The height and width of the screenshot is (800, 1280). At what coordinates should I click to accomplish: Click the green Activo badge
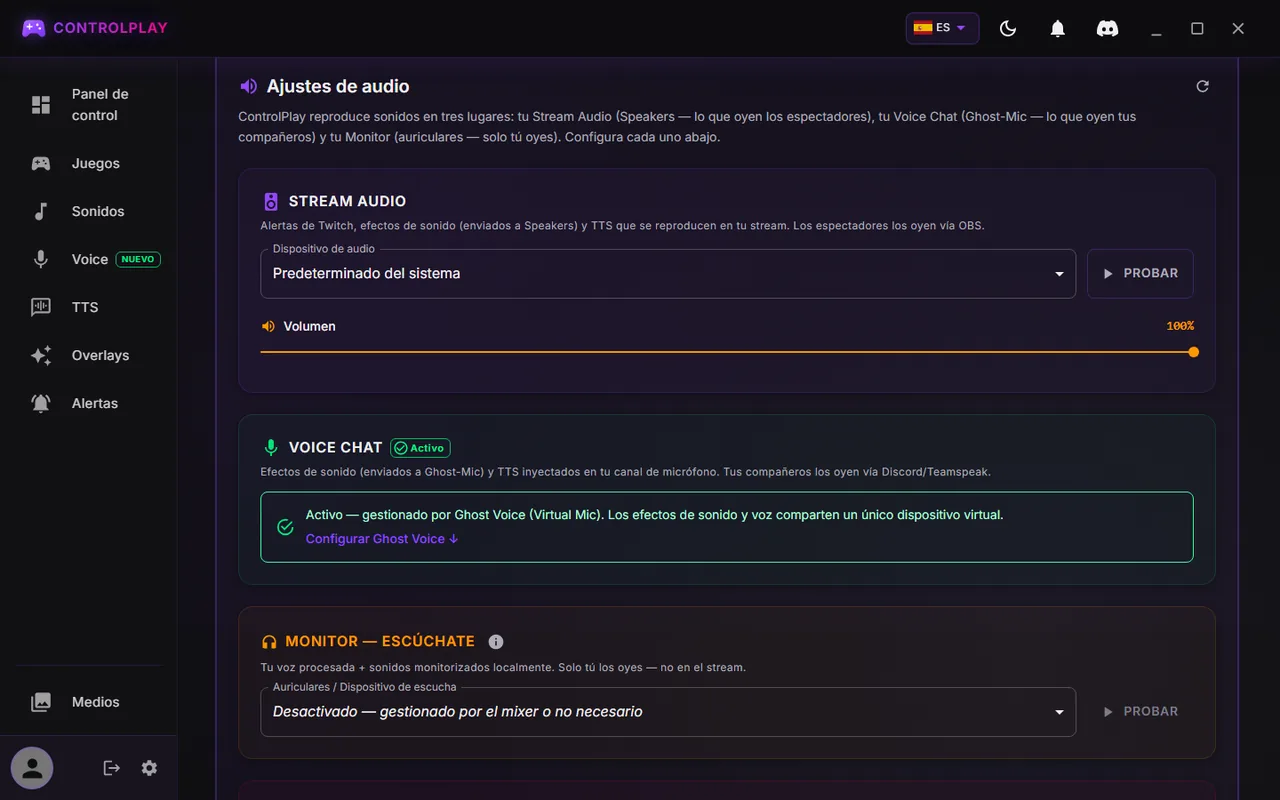point(420,448)
